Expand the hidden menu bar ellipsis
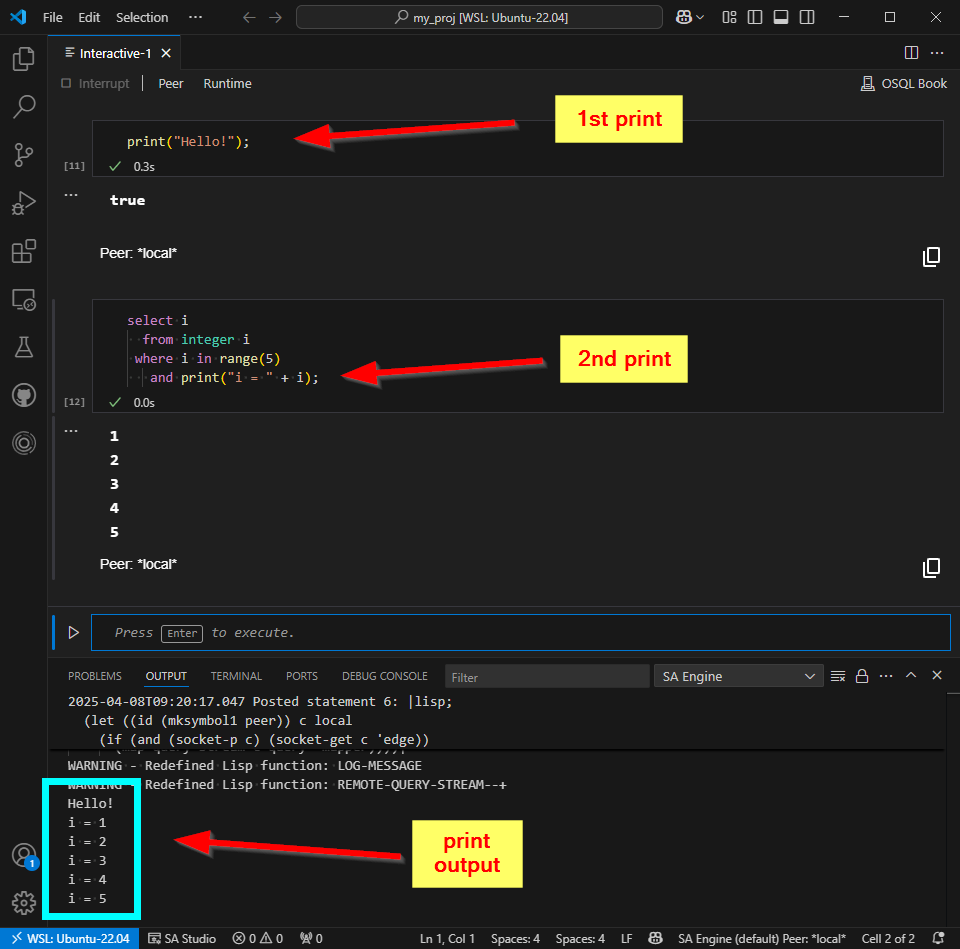Screen dimensions: 960x949 point(195,17)
